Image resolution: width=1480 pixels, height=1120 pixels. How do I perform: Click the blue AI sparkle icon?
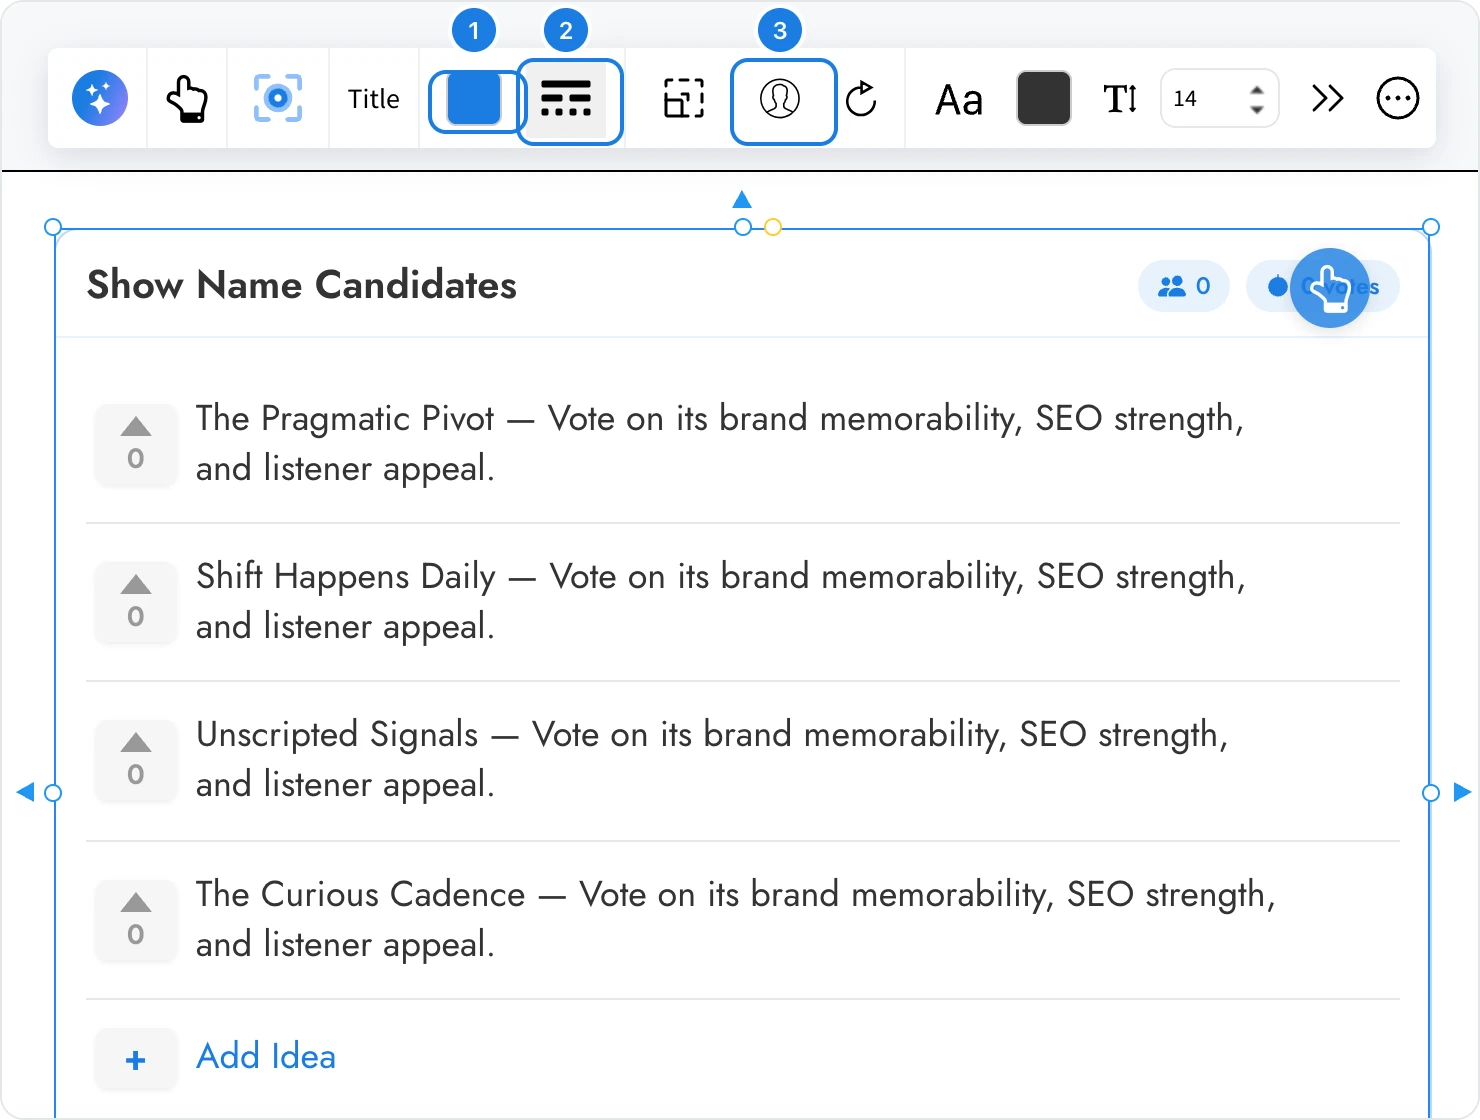pyautogui.click(x=100, y=98)
